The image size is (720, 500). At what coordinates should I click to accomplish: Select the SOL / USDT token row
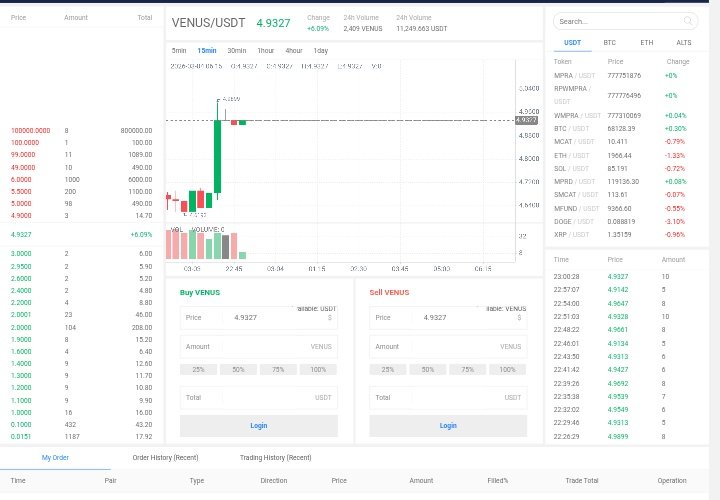625,169
